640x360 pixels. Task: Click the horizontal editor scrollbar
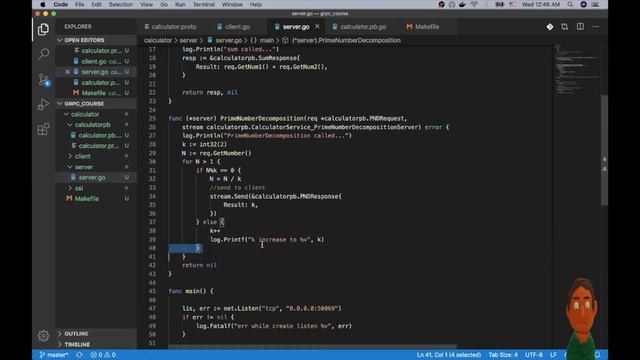312,347
